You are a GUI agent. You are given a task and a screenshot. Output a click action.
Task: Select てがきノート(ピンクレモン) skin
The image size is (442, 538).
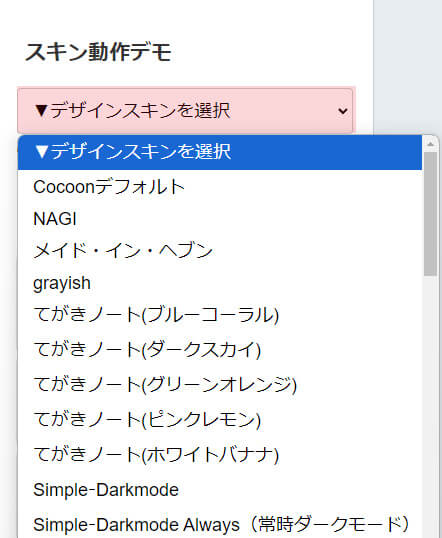tap(220, 420)
